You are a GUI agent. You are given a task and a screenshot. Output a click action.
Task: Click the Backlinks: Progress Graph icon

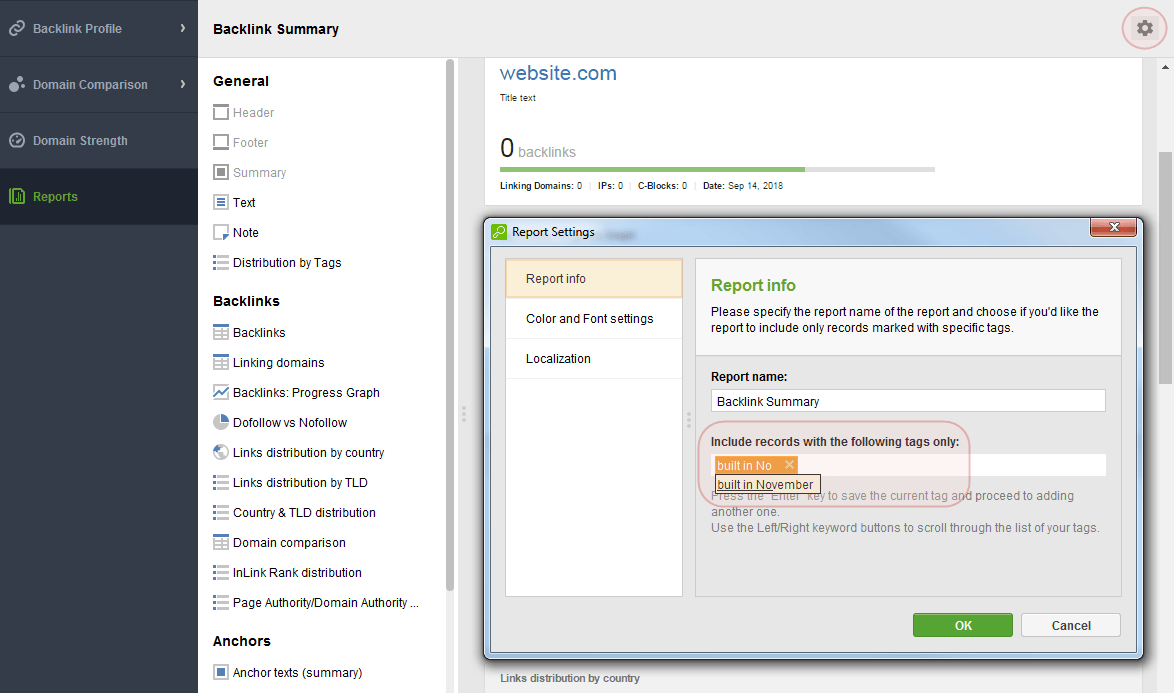point(221,392)
